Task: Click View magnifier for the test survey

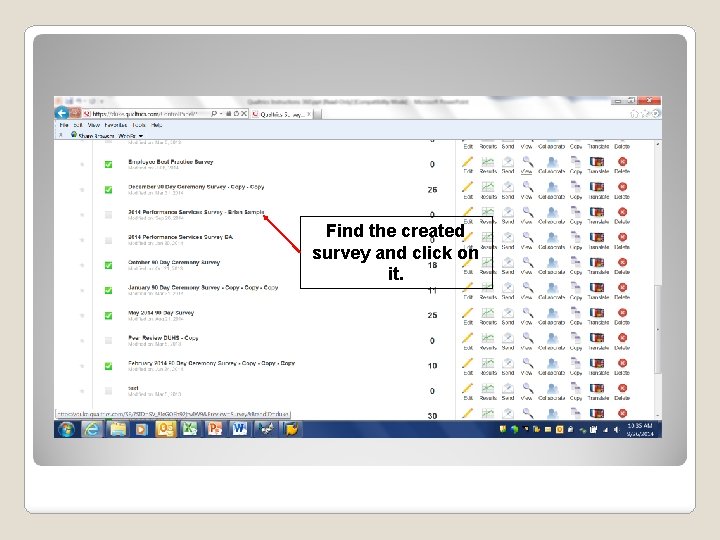Action: (528, 388)
